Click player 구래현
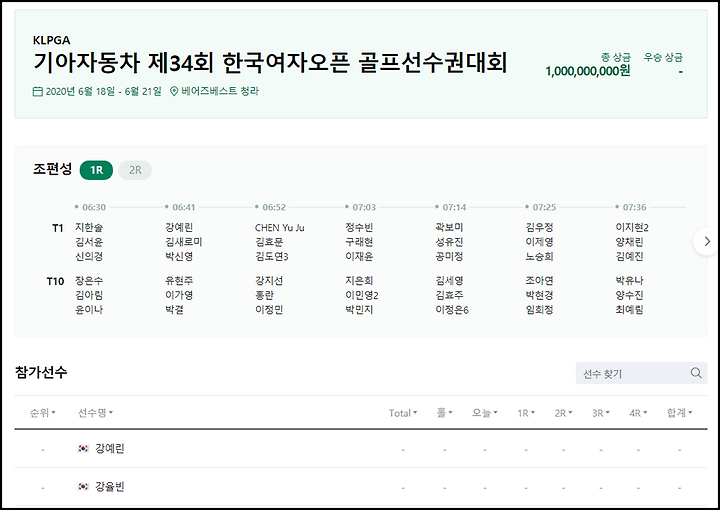This screenshot has height=510, width=720. [x=359, y=241]
